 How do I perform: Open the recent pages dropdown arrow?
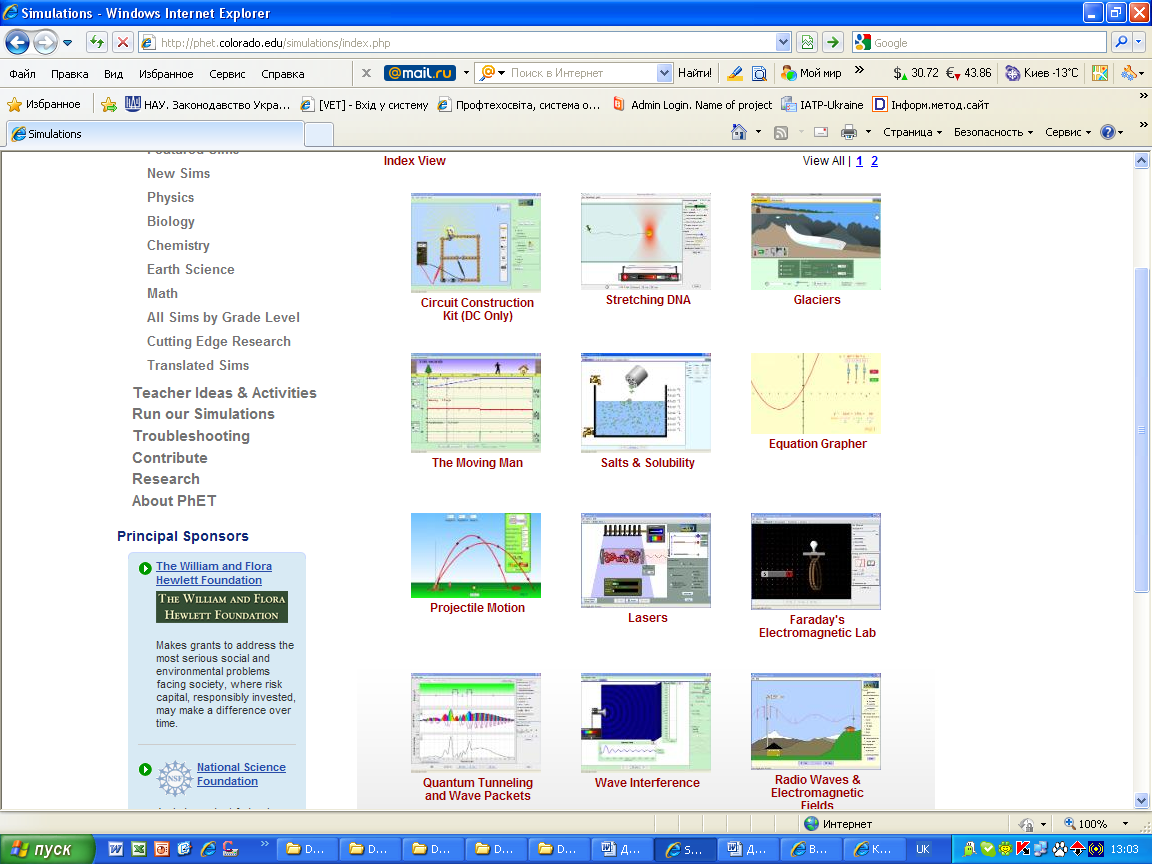pos(68,43)
